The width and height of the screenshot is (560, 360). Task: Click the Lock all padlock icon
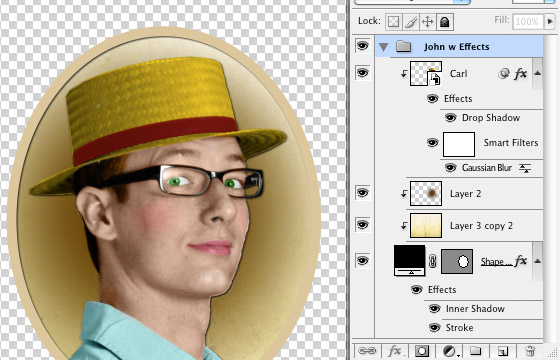coord(445,22)
